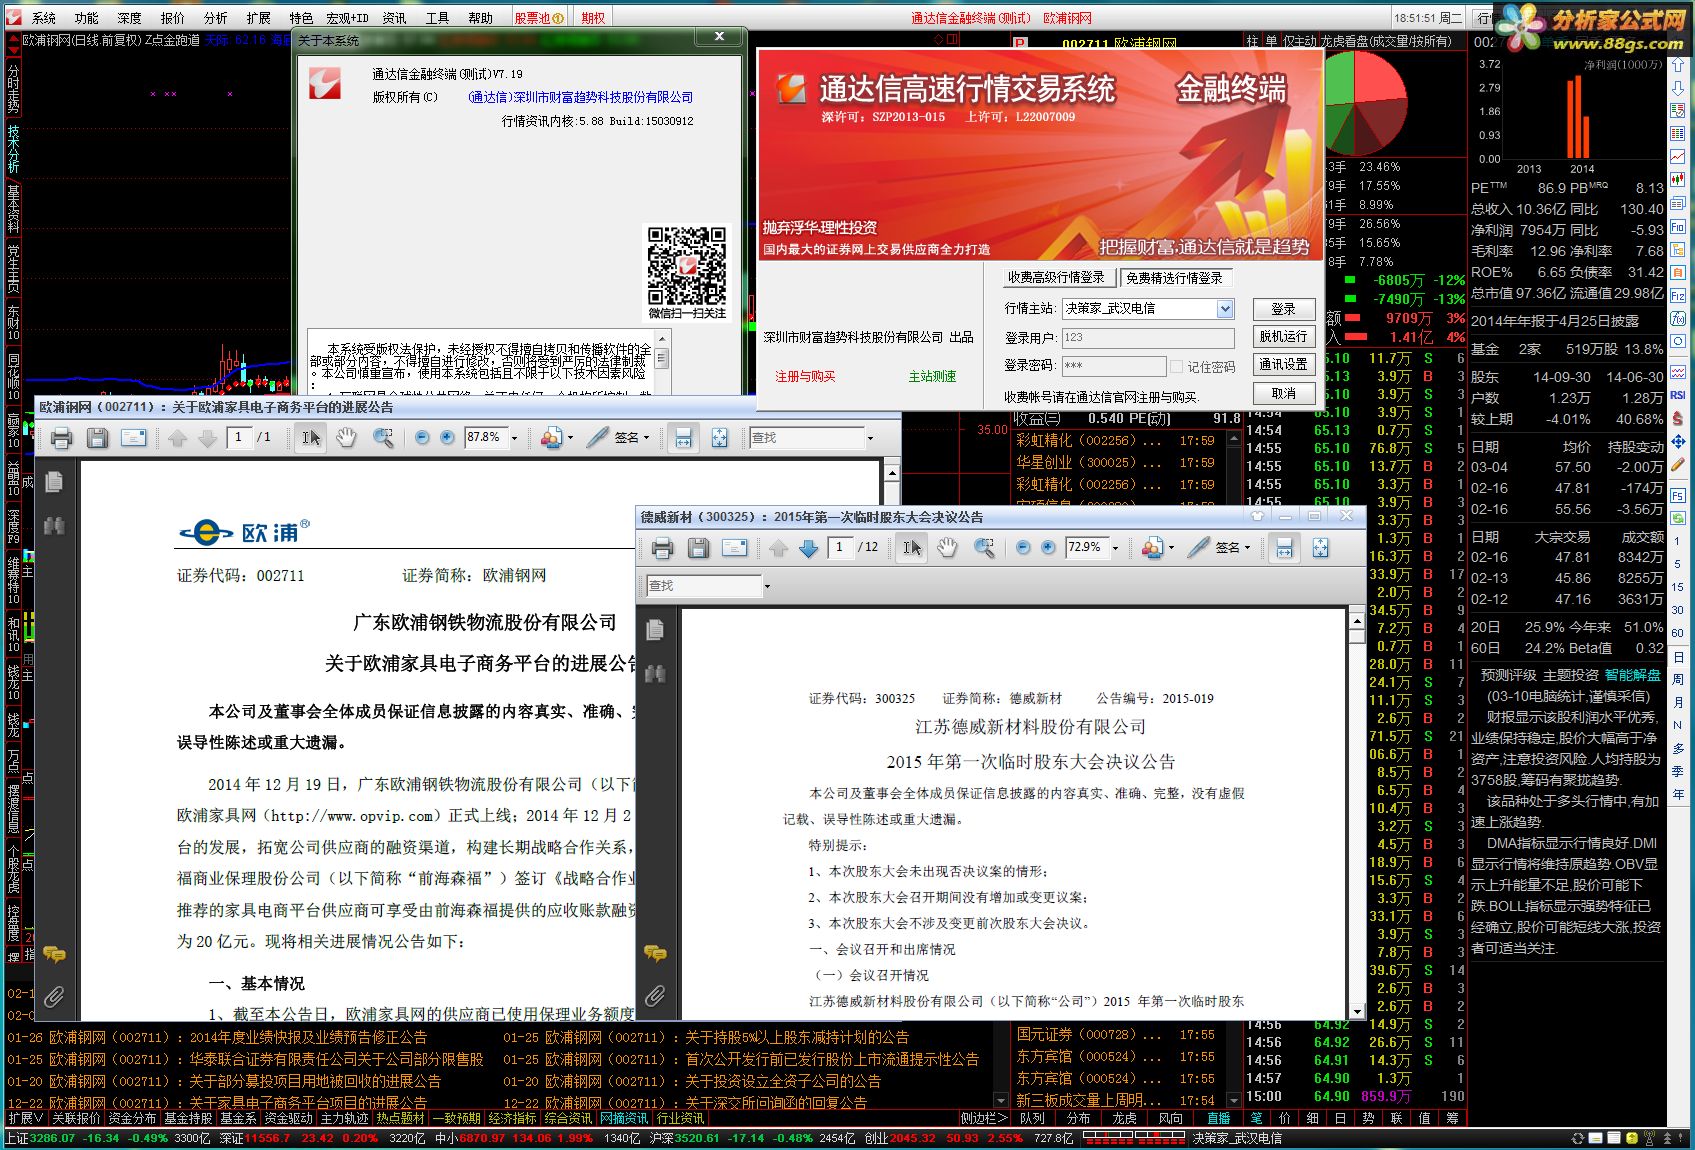Open the 系统 menu
This screenshot has width=1695, height=1150.
pos(43,18)
